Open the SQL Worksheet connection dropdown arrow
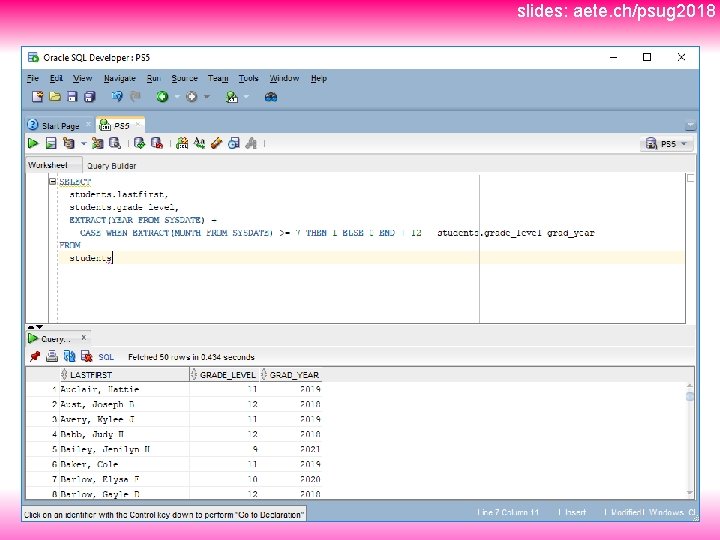 pyautogui.click(x=246, y=97)
